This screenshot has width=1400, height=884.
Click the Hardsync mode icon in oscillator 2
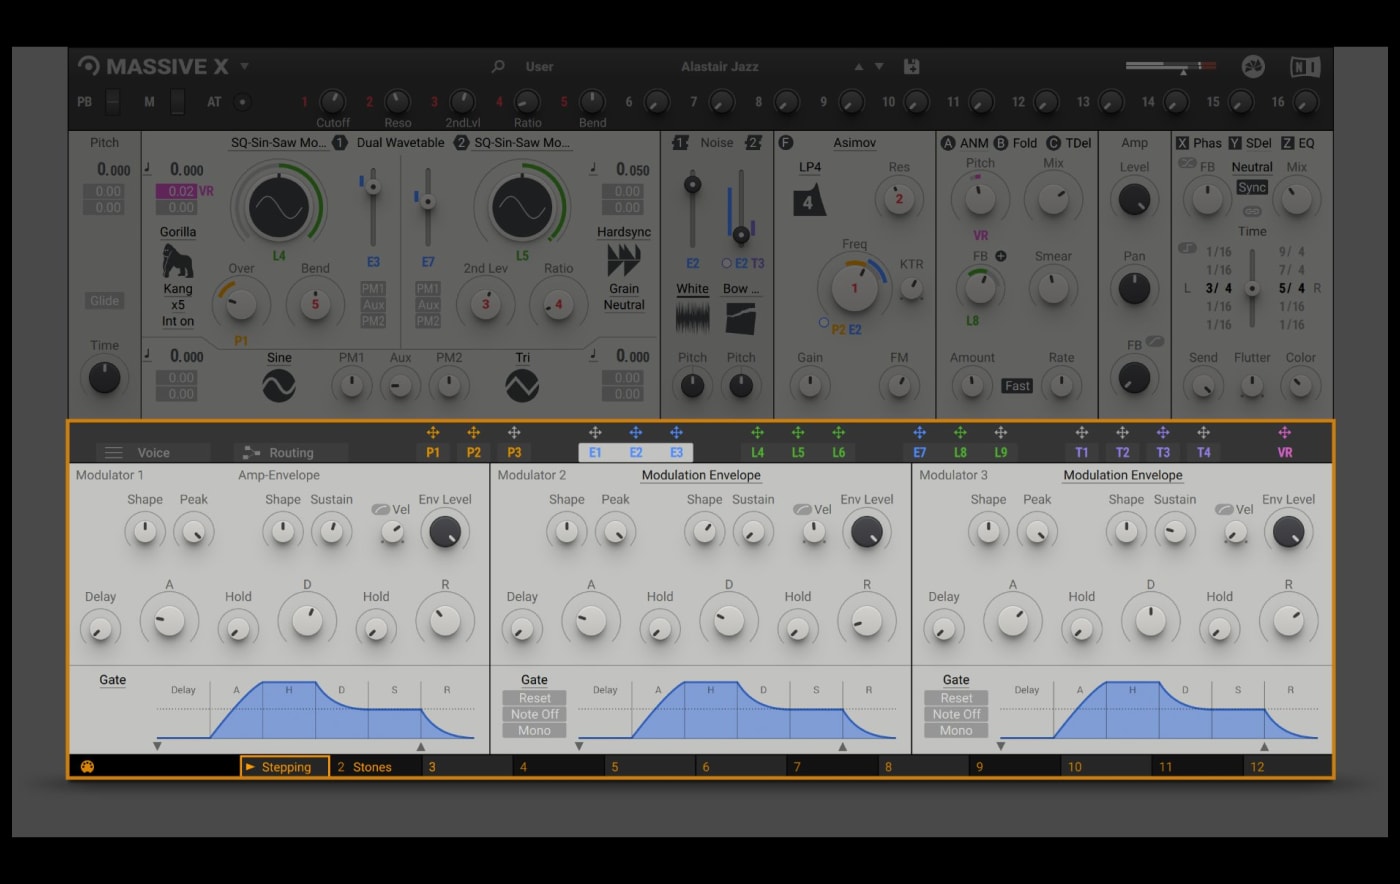point(624,261)
